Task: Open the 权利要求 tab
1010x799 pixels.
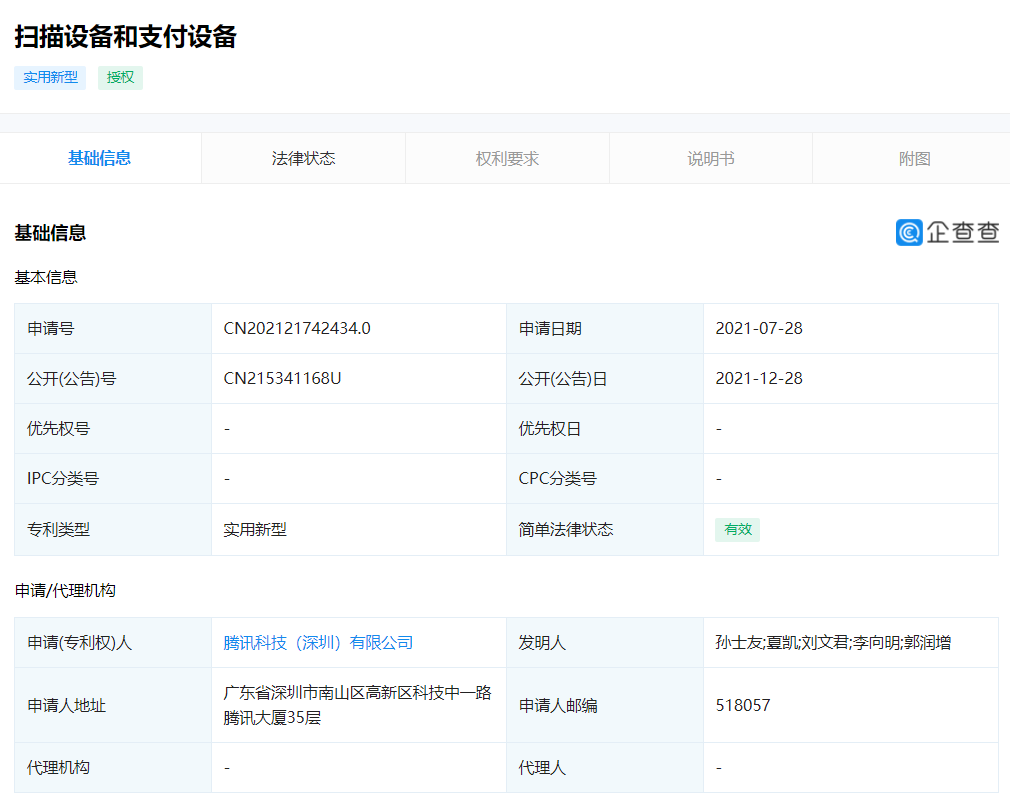Action: click(x=506, y=158)
